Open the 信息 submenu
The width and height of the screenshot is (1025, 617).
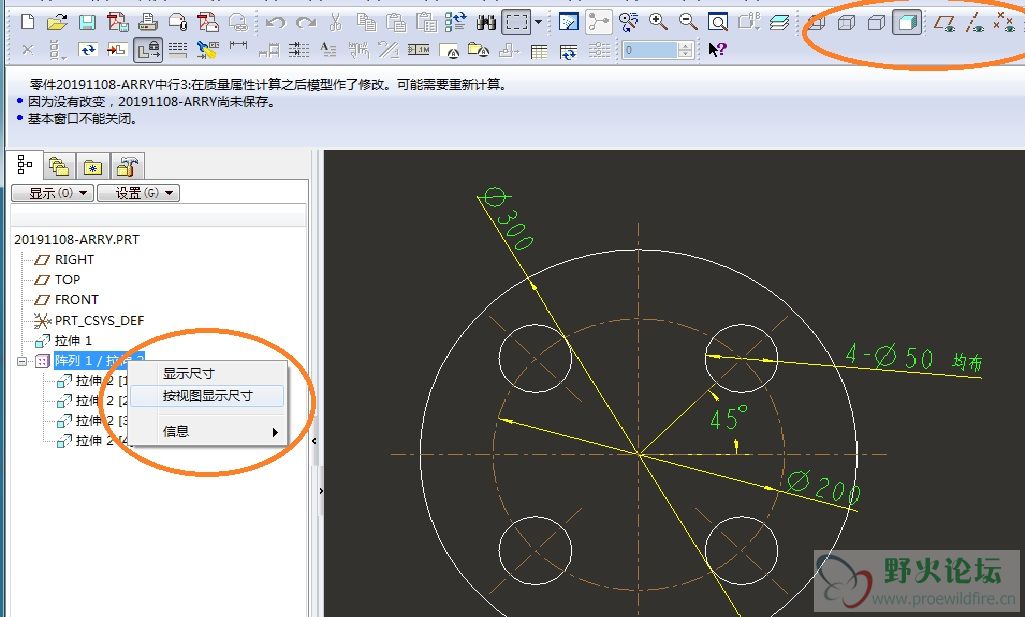[x=220, y=432]
